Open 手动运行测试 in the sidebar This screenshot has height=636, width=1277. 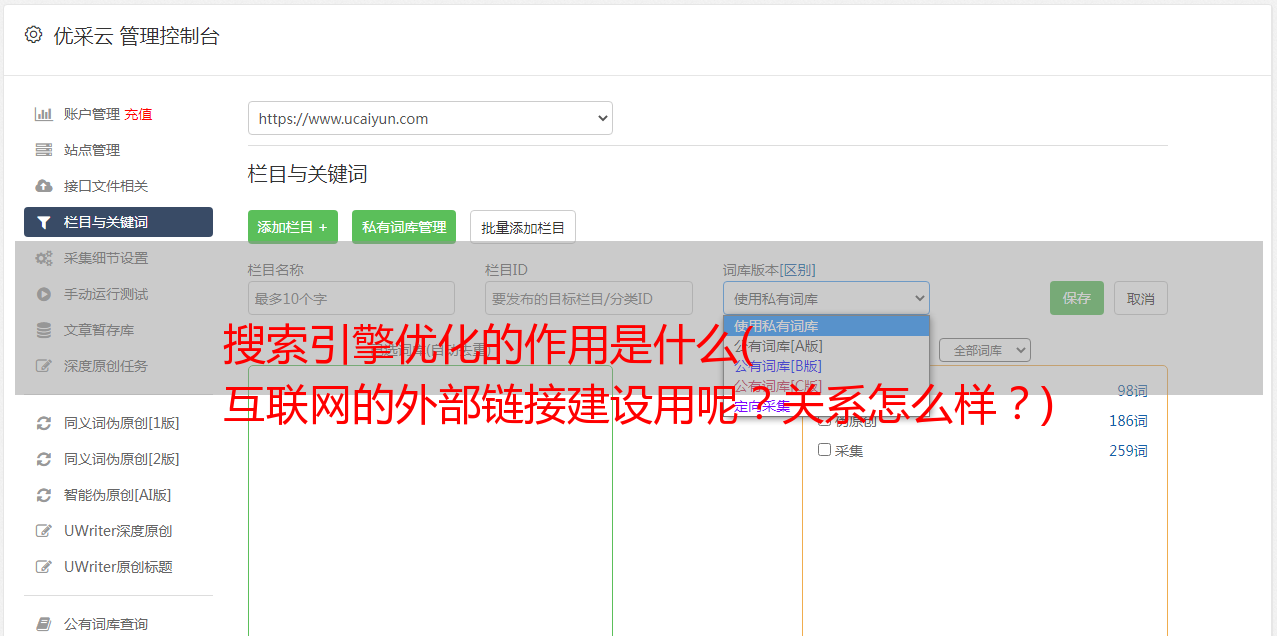pyautogui.click(x=106, y=294)
